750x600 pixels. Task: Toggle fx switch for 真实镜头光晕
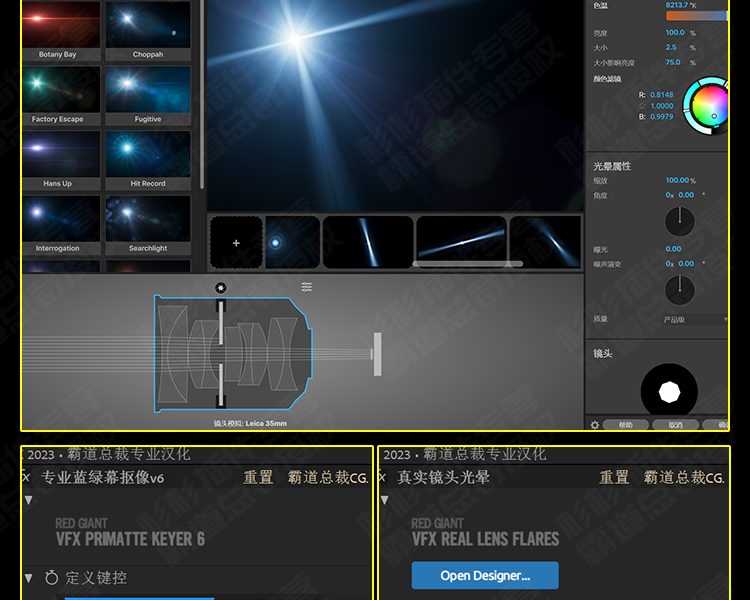382,477
